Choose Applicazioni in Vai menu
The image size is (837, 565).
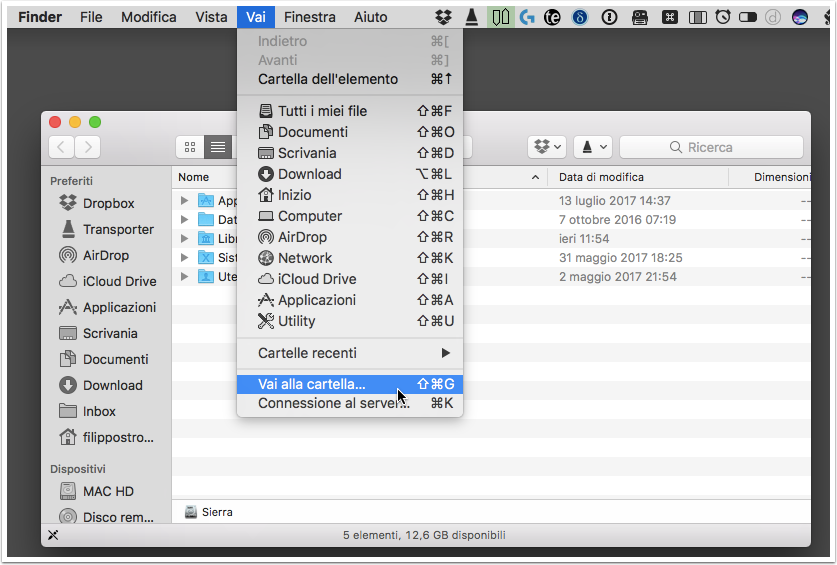click(350, 300)
